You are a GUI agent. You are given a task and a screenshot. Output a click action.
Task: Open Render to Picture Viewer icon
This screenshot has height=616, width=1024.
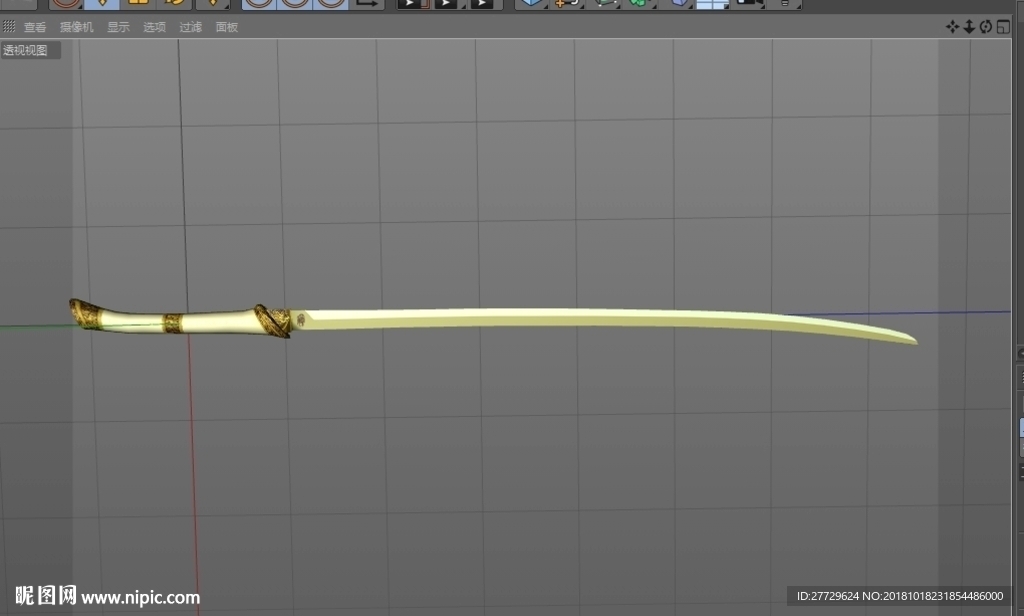pos(448,4)
